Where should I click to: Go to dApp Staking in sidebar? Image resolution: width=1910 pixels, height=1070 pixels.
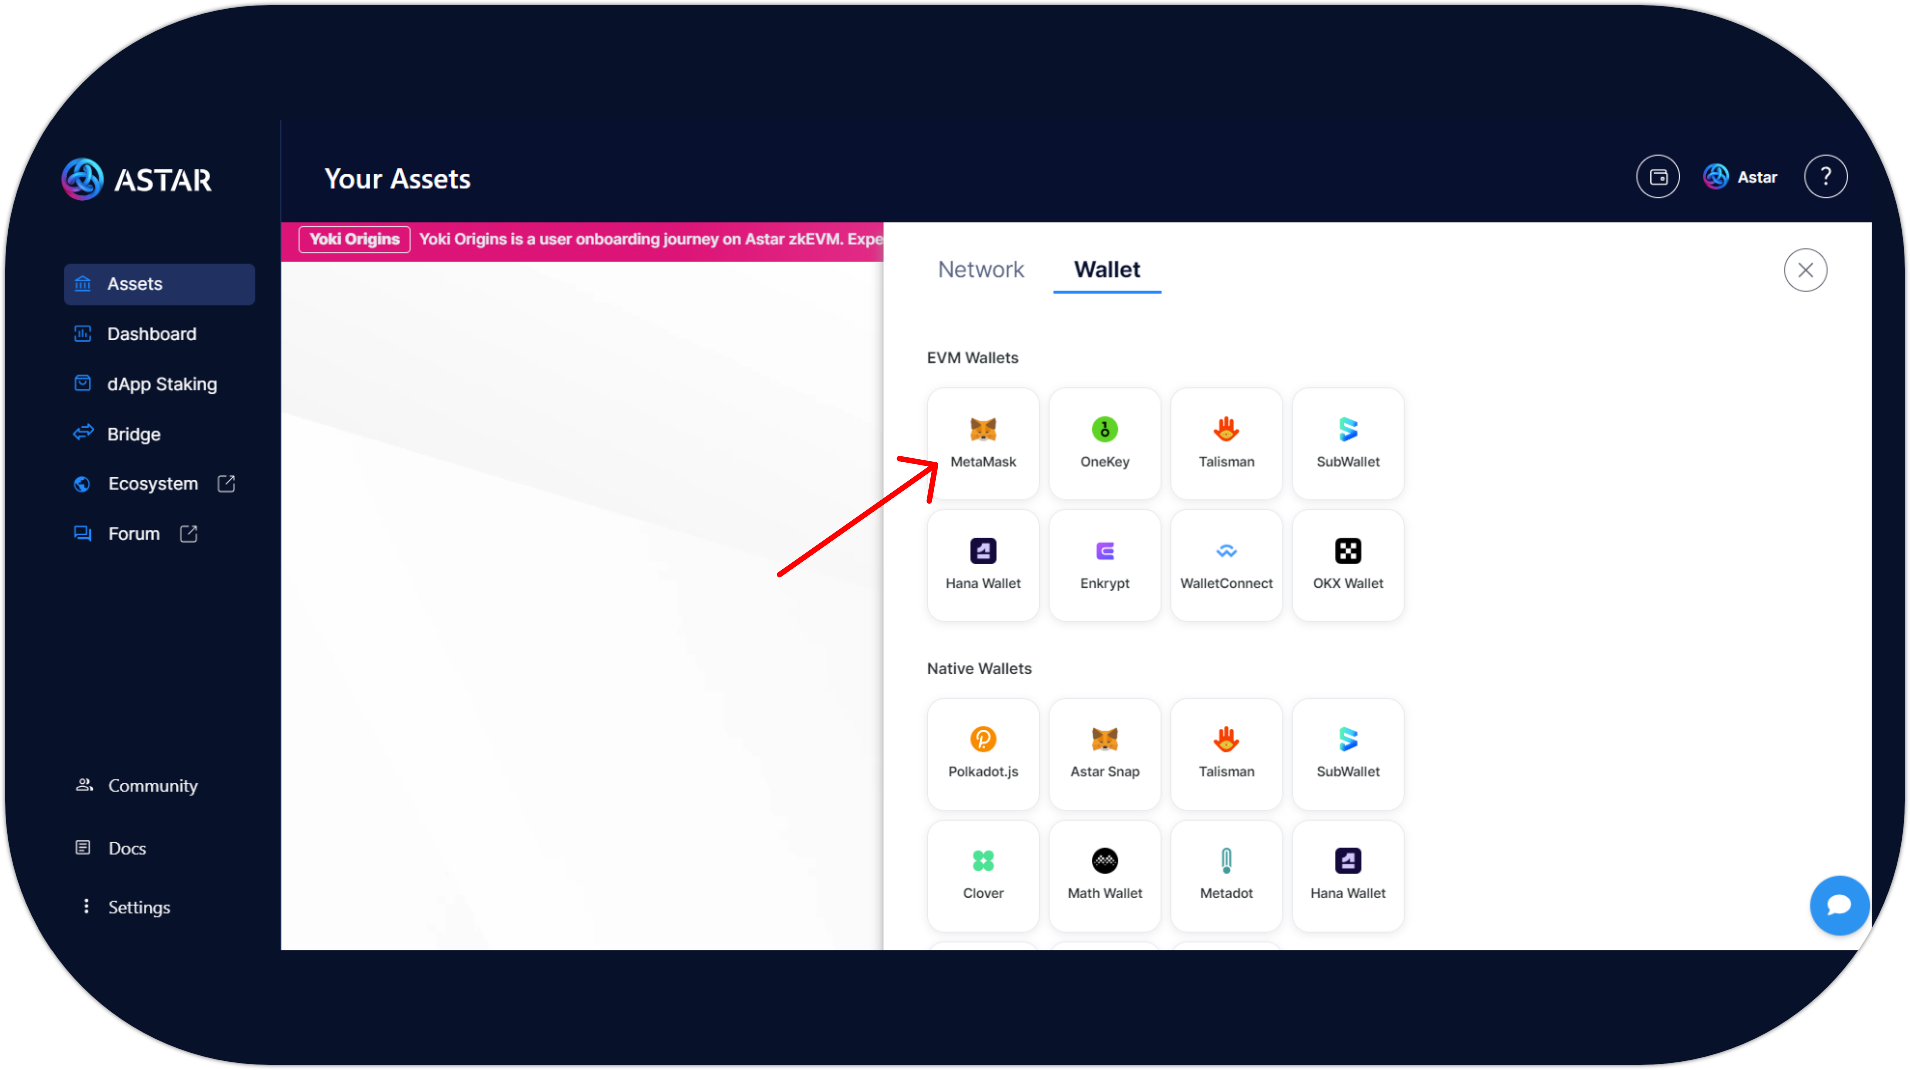click(160, 384)
